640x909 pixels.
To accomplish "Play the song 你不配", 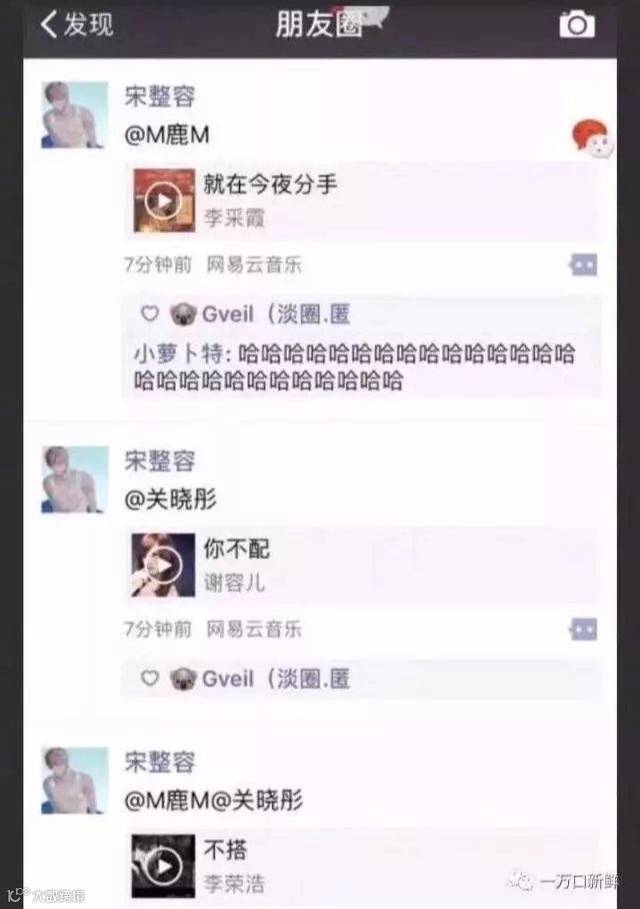I will pyautogui.click(x=163, y=565).
